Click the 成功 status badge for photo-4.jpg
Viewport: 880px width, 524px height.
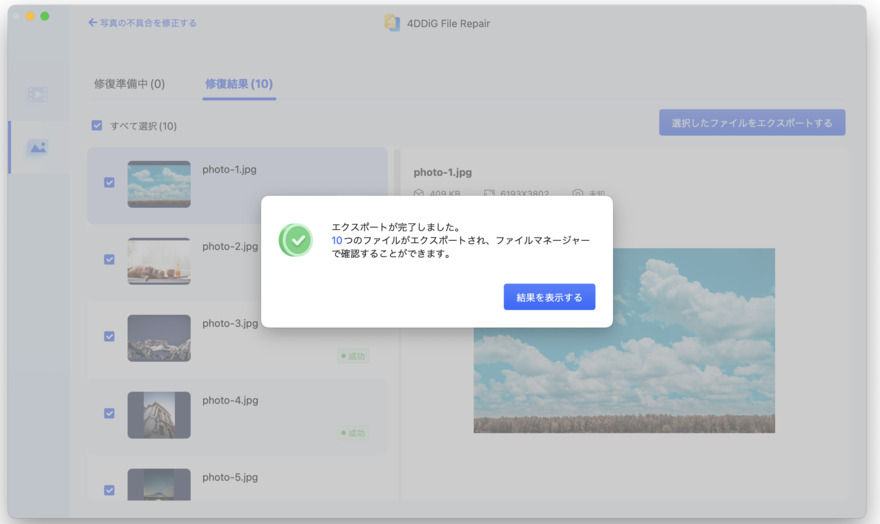coord(353,433)
